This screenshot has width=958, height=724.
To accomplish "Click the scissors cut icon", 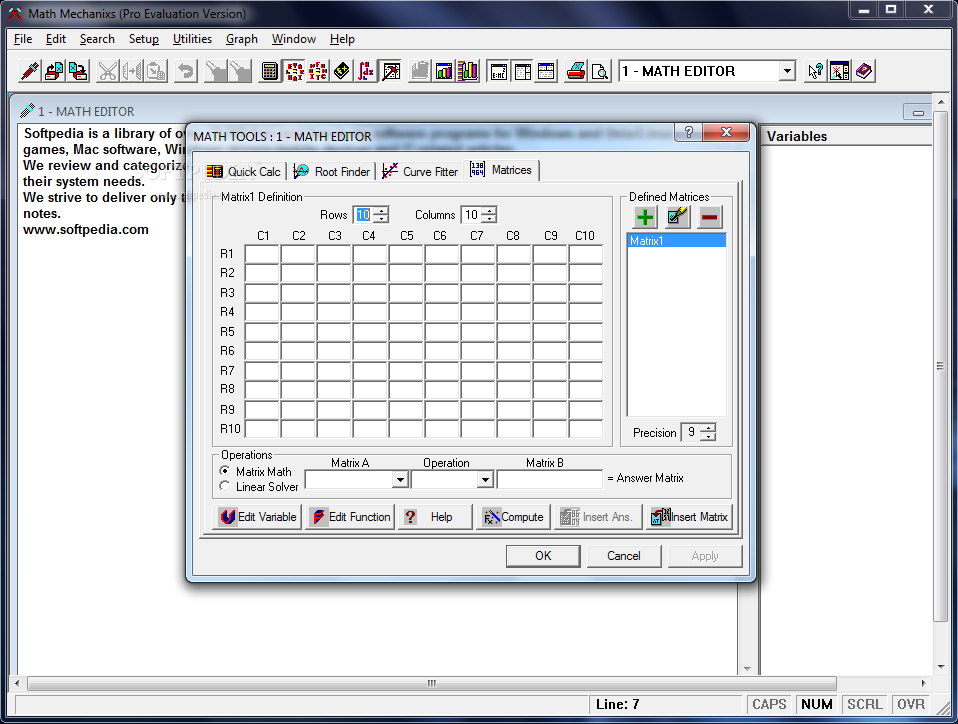I will 108,71.
